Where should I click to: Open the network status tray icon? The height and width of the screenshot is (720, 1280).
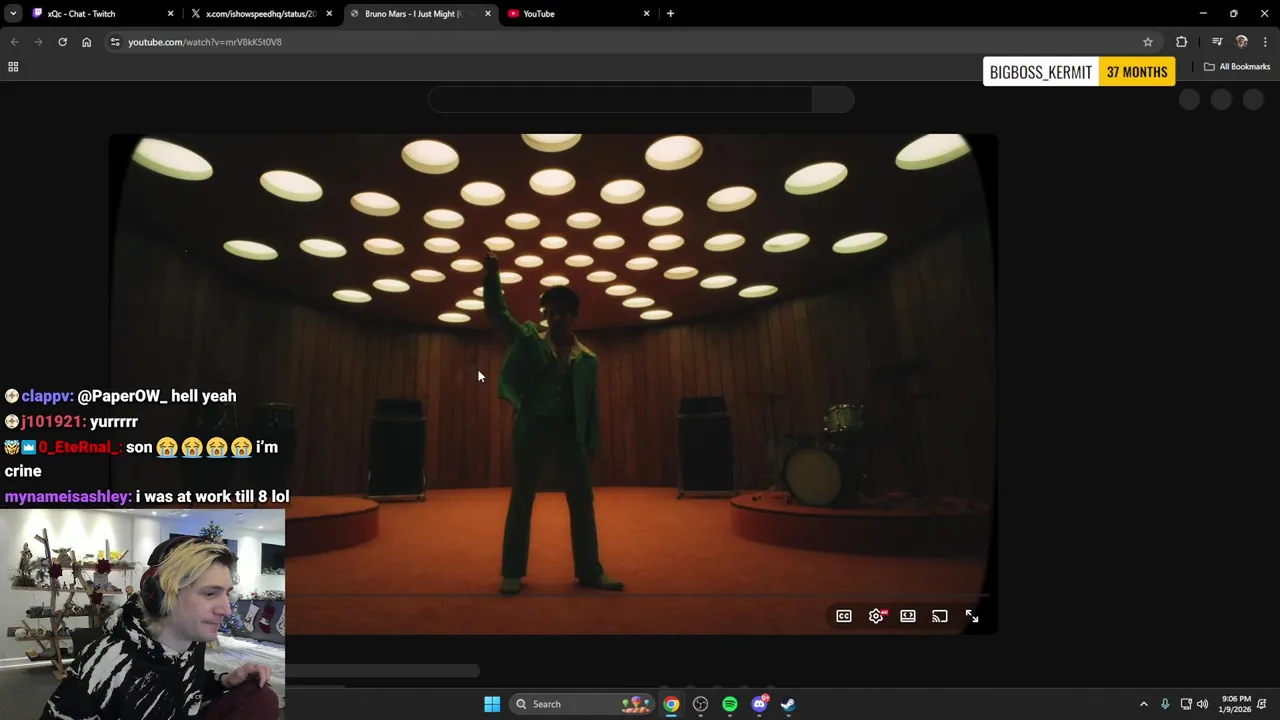[1186, 704]
